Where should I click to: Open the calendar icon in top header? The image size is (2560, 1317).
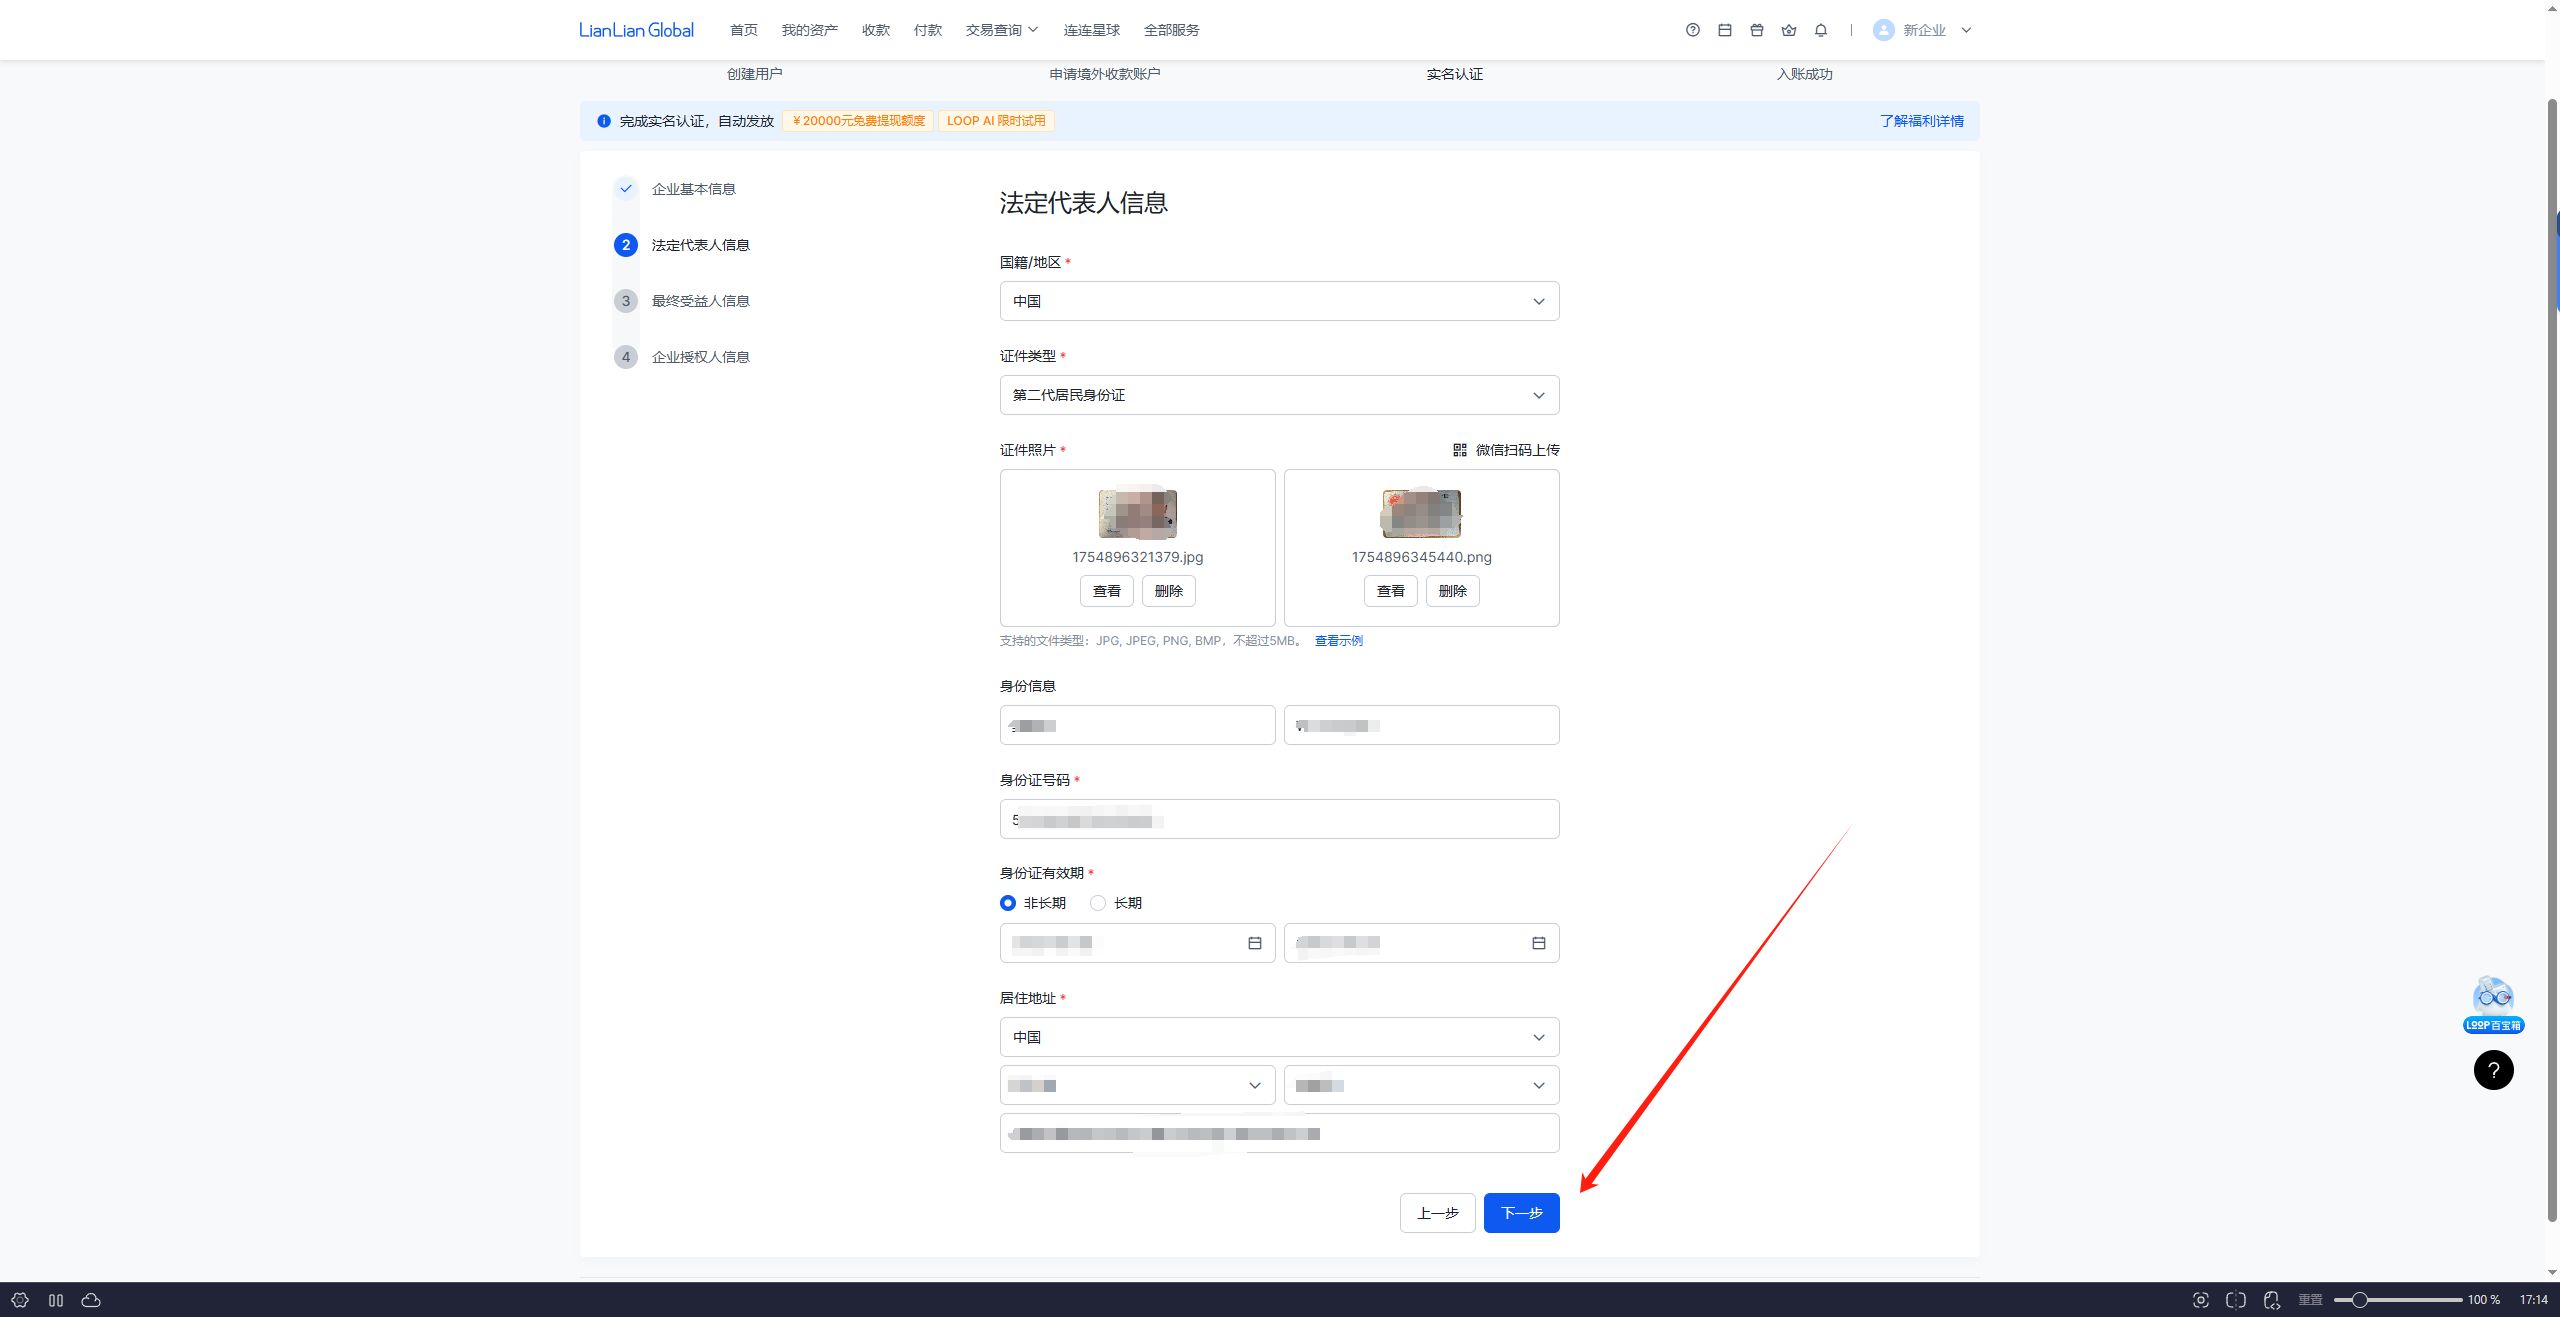click(1725, 30)
